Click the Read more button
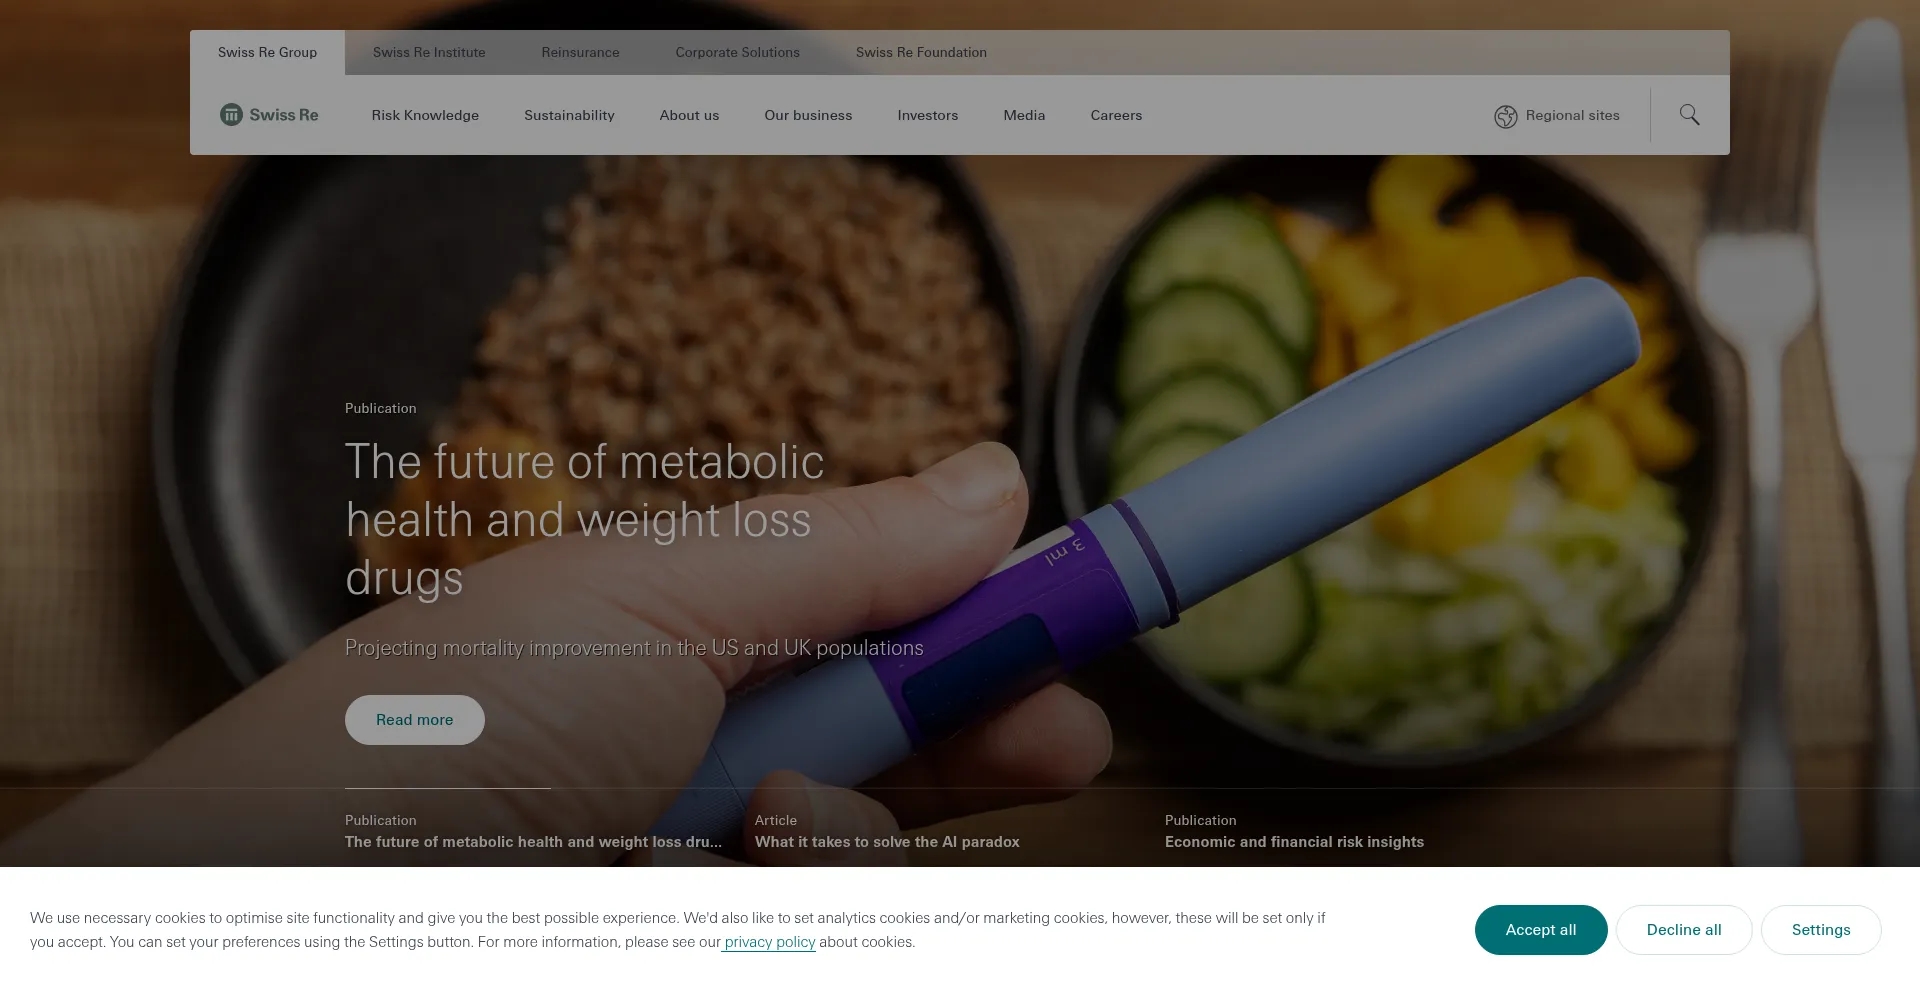The width and height of the screenshot is (1920, 993). (x=415, y=720)
